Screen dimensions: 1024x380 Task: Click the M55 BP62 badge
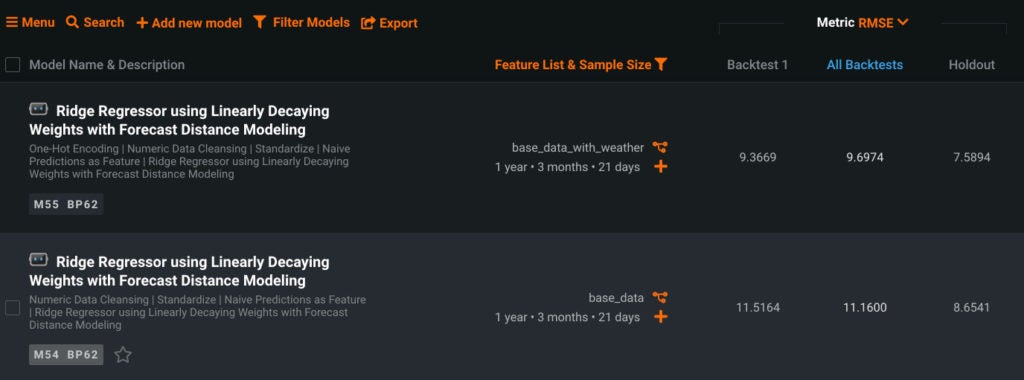[x=66, y=204]
